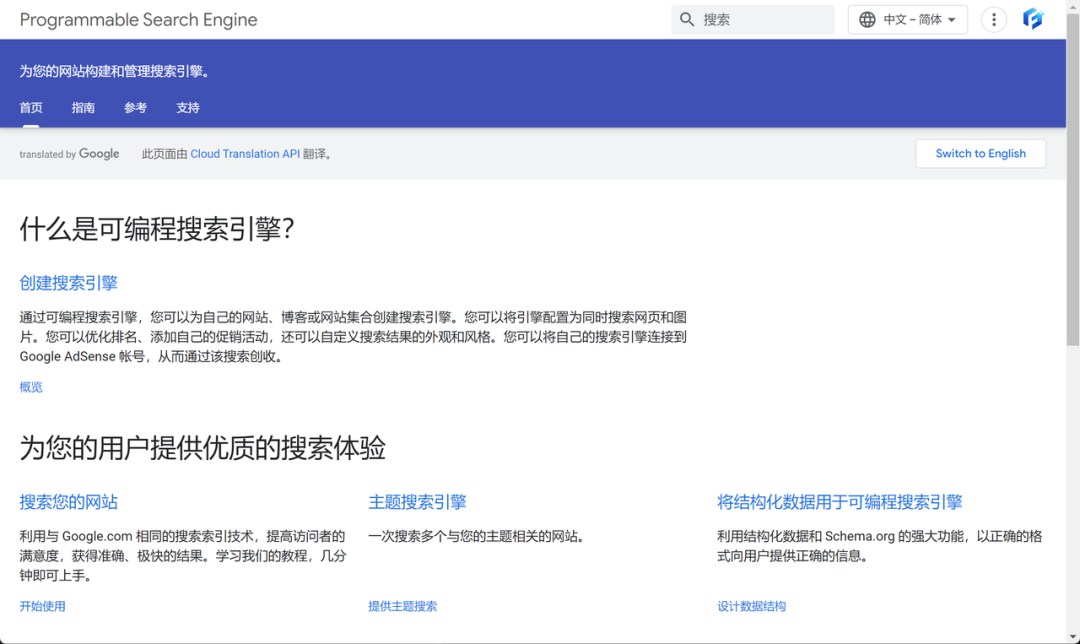
Task: Click the globe language icon
Action: coord(867,19)
